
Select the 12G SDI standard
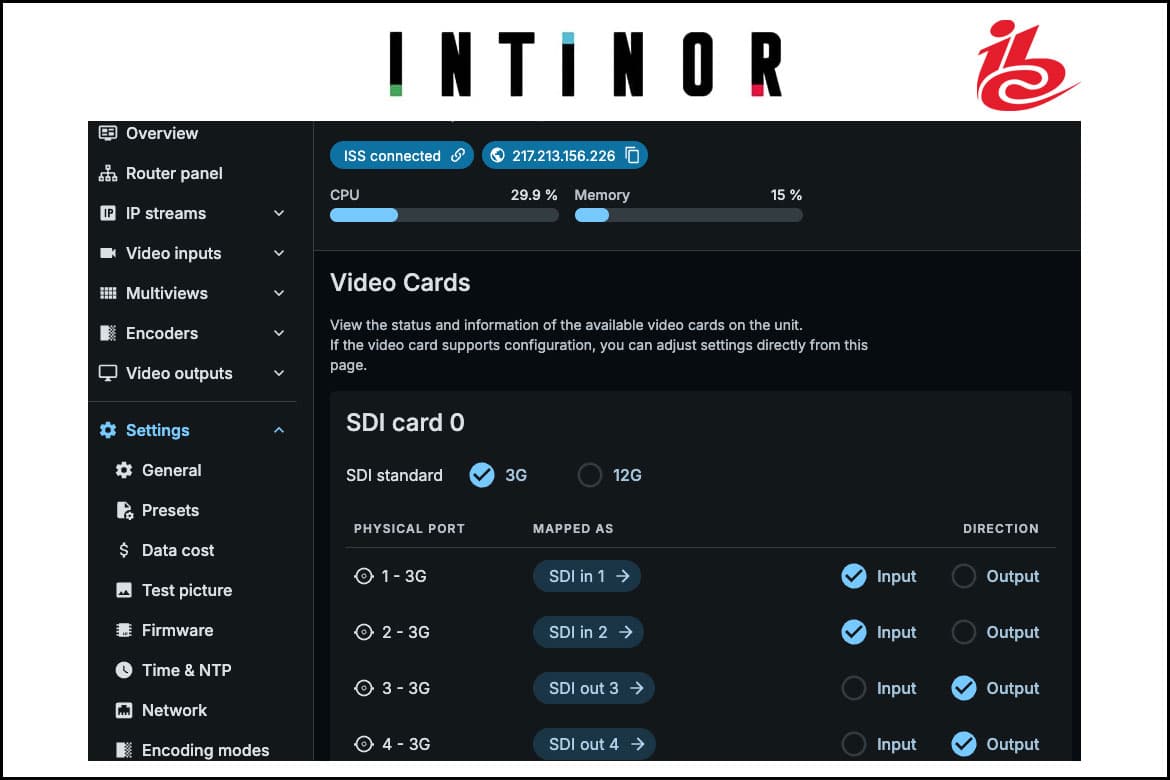(589, 475)
